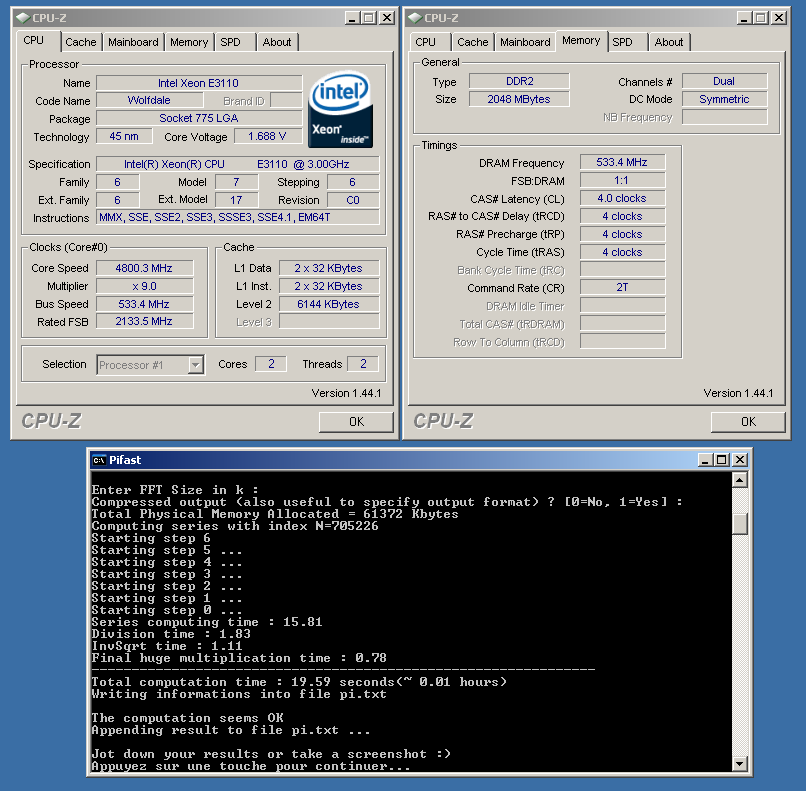Click the Instructions field 'MMX, SSE, SSE2...'
The width and height of the screenshot is (806, 791).
[x=237, y=217]
